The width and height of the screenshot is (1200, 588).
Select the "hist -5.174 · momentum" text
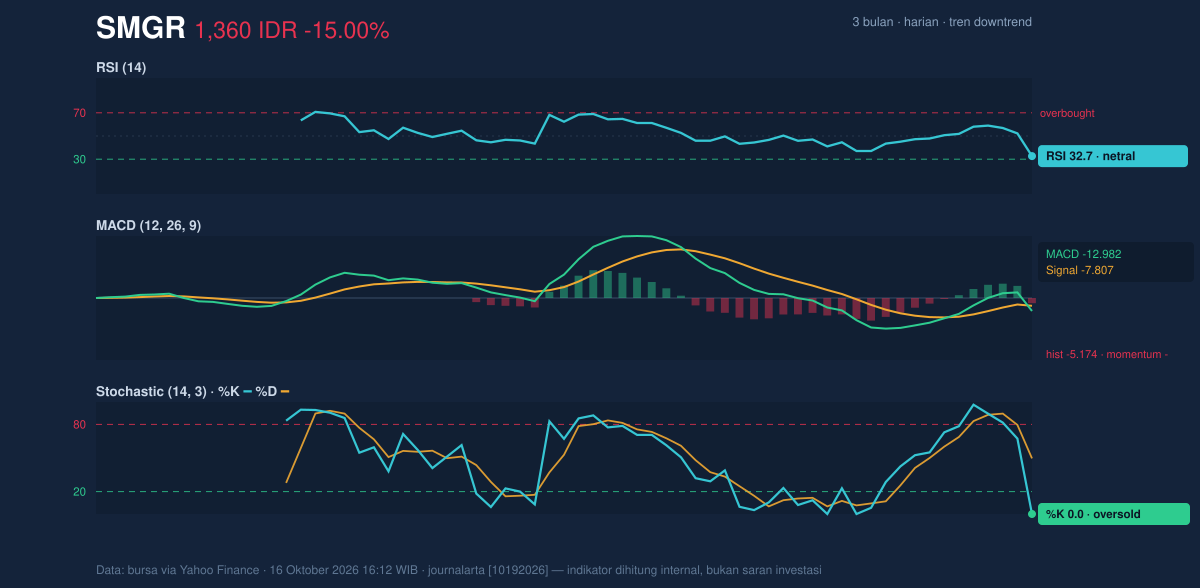click(1107, 354)
